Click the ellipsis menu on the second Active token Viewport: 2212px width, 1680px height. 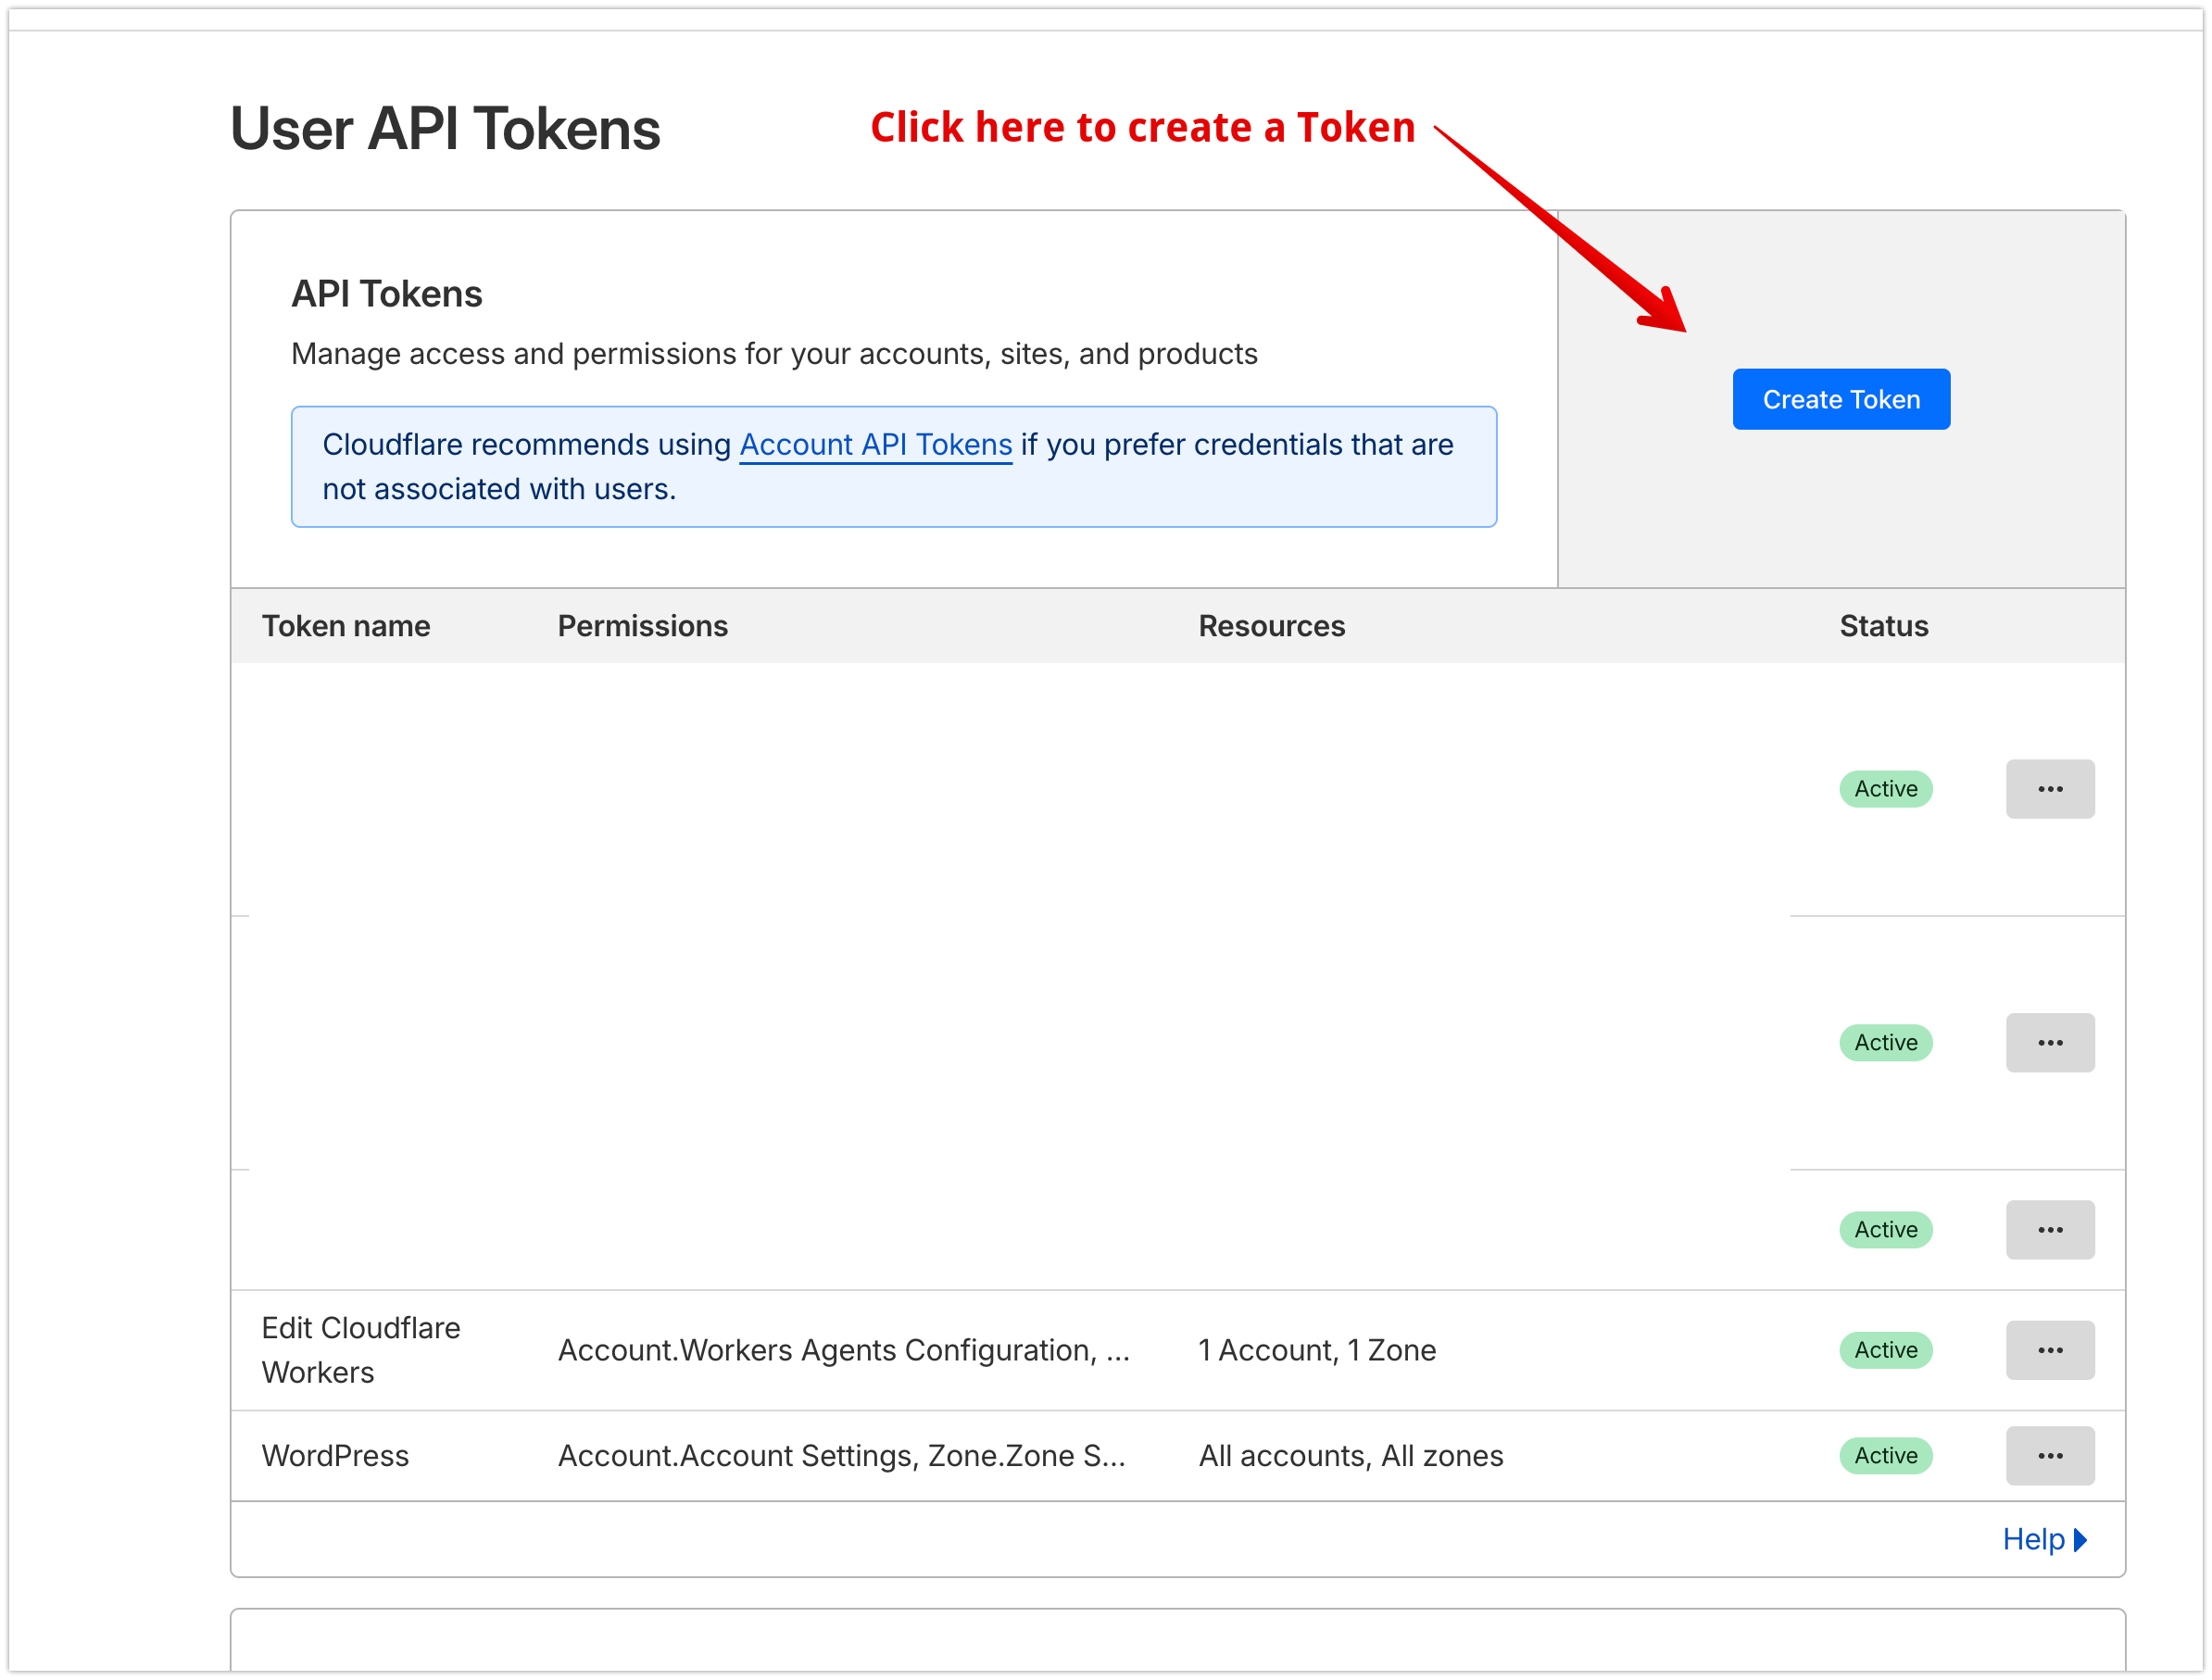point(2051,1042)
